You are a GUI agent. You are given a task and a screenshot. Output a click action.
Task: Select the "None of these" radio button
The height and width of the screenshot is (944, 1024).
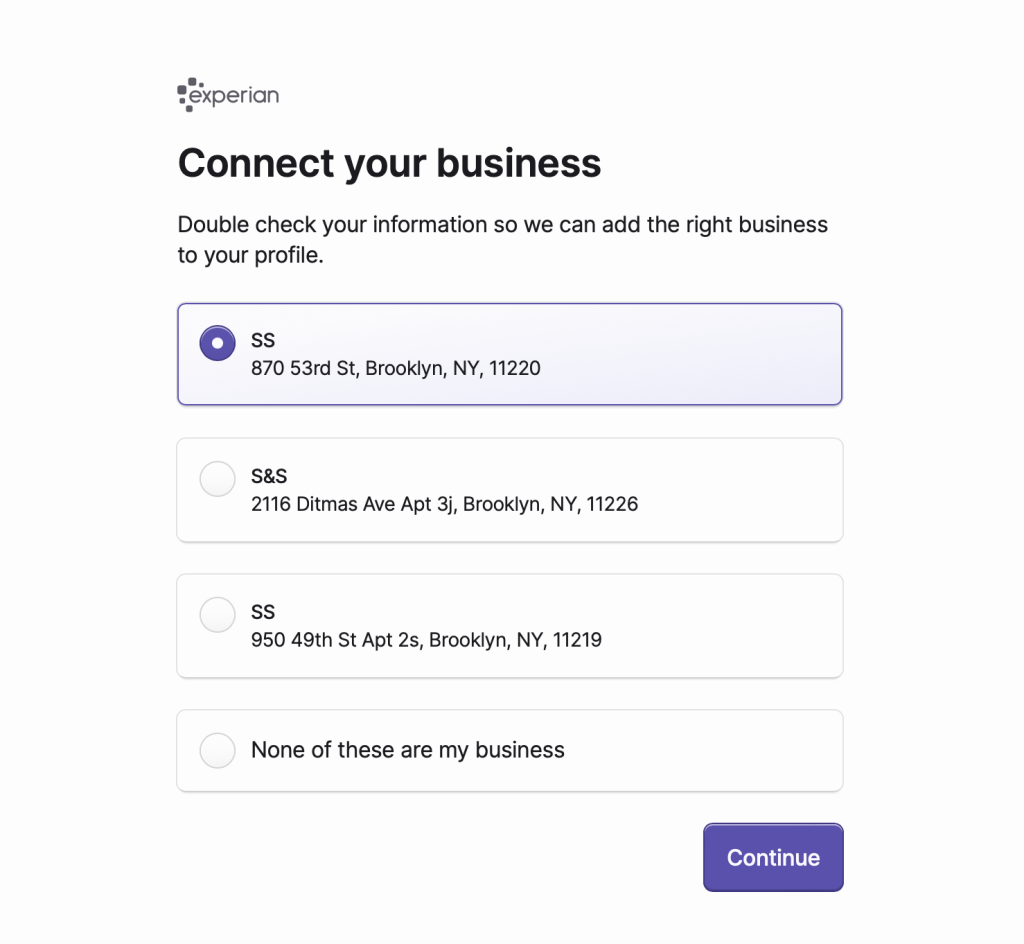[x=218, y=750]
